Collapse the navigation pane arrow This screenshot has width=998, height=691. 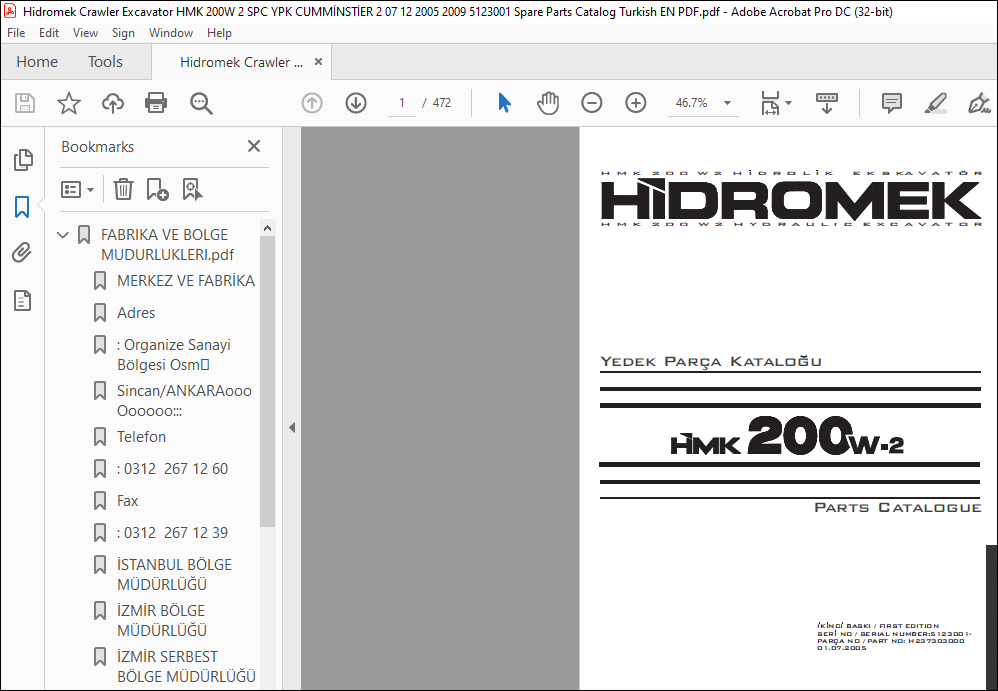tap(292, 428)
